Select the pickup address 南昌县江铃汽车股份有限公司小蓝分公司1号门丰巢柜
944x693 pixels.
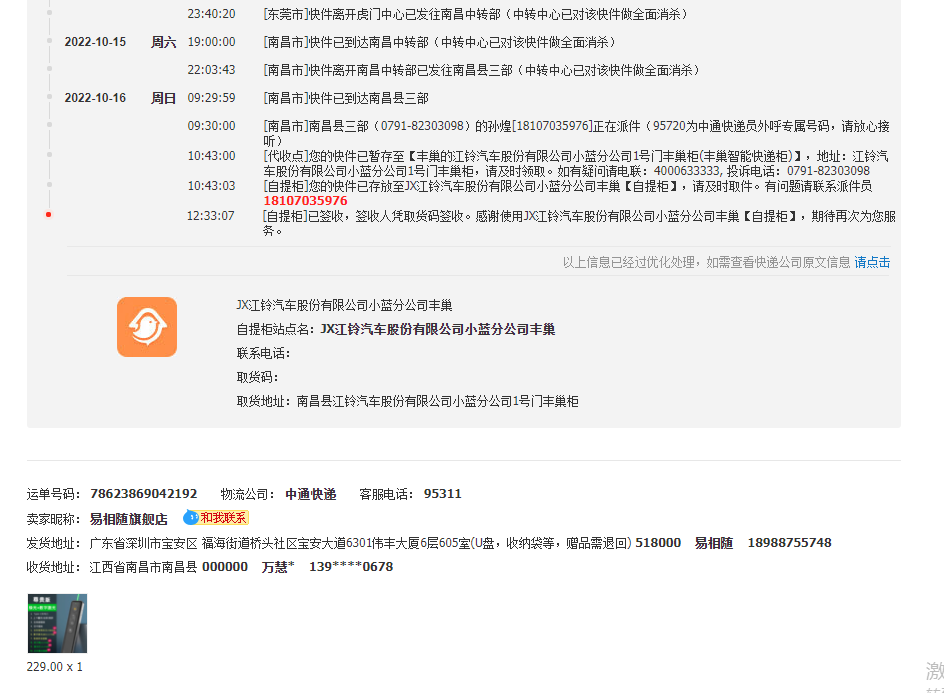pos(438,402)
